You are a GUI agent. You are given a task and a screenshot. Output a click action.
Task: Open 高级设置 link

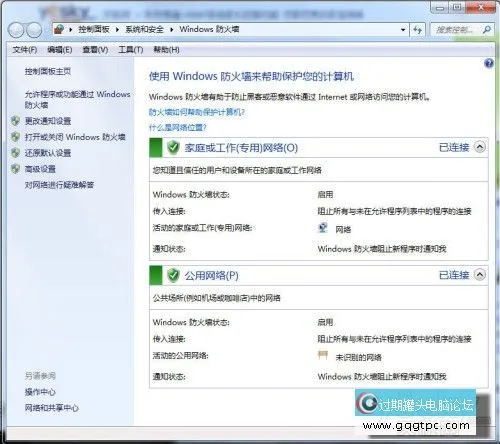click(40, 169)
